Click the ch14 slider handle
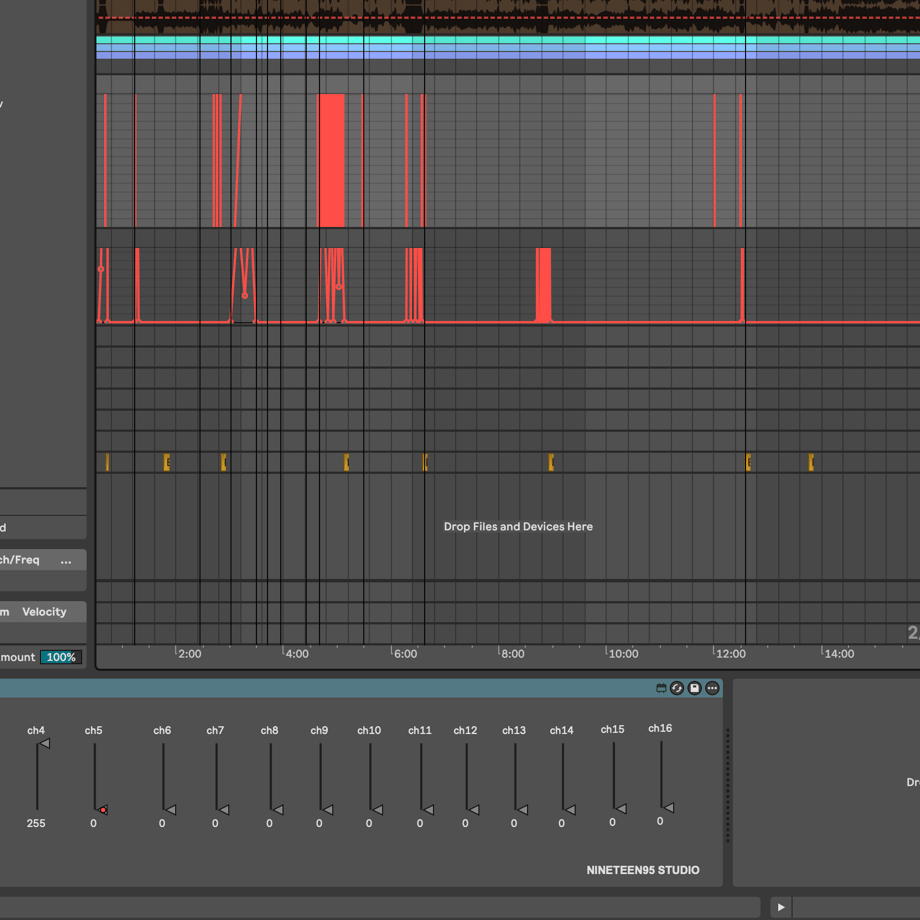920x920 pixels. (x=570, y=810)
